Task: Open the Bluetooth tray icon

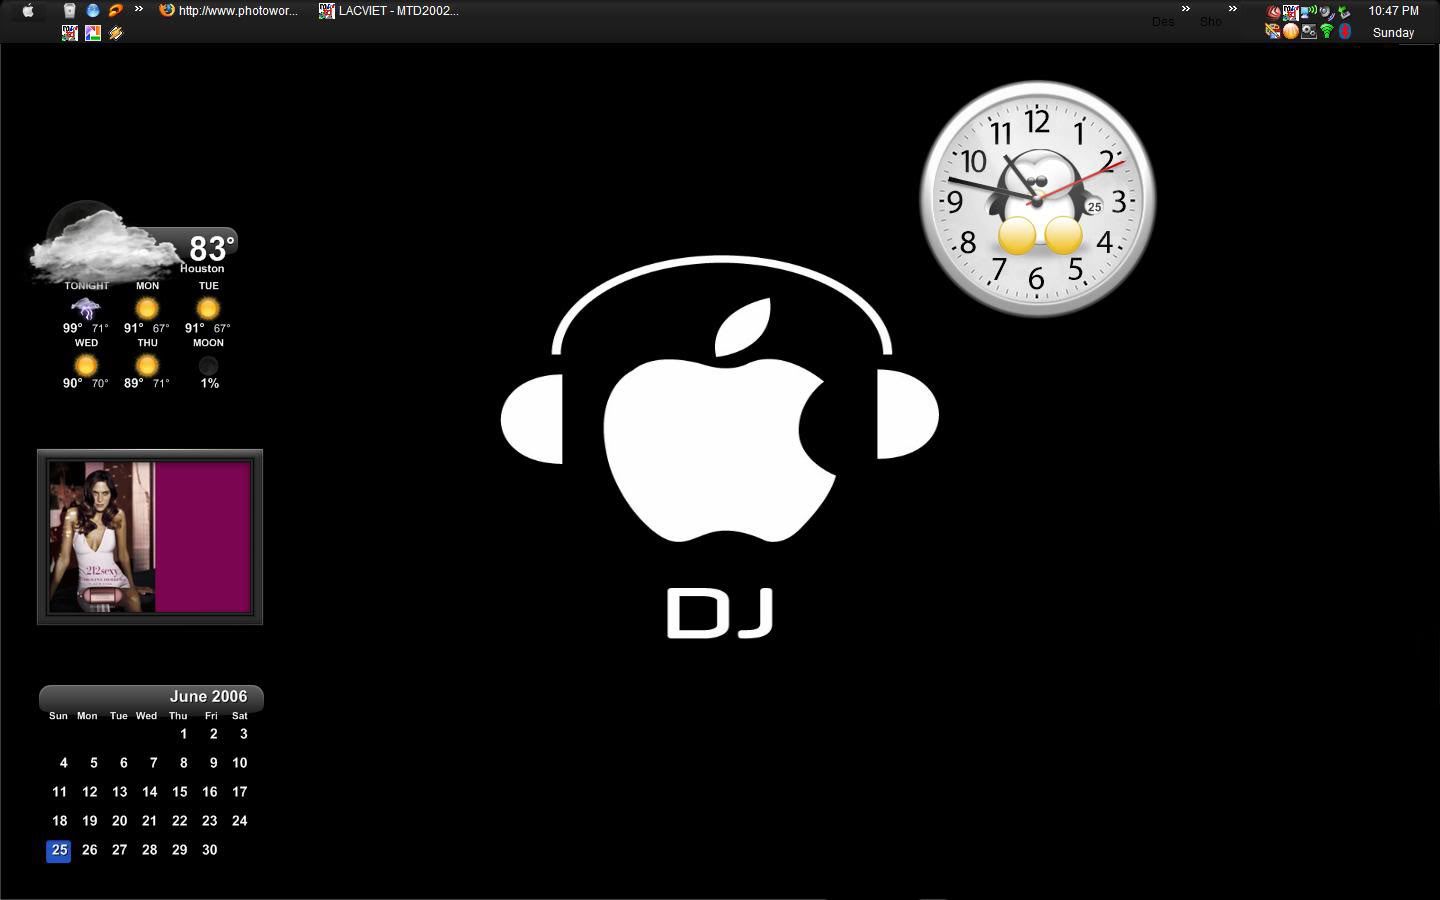Action: (x=1345, y=31)
